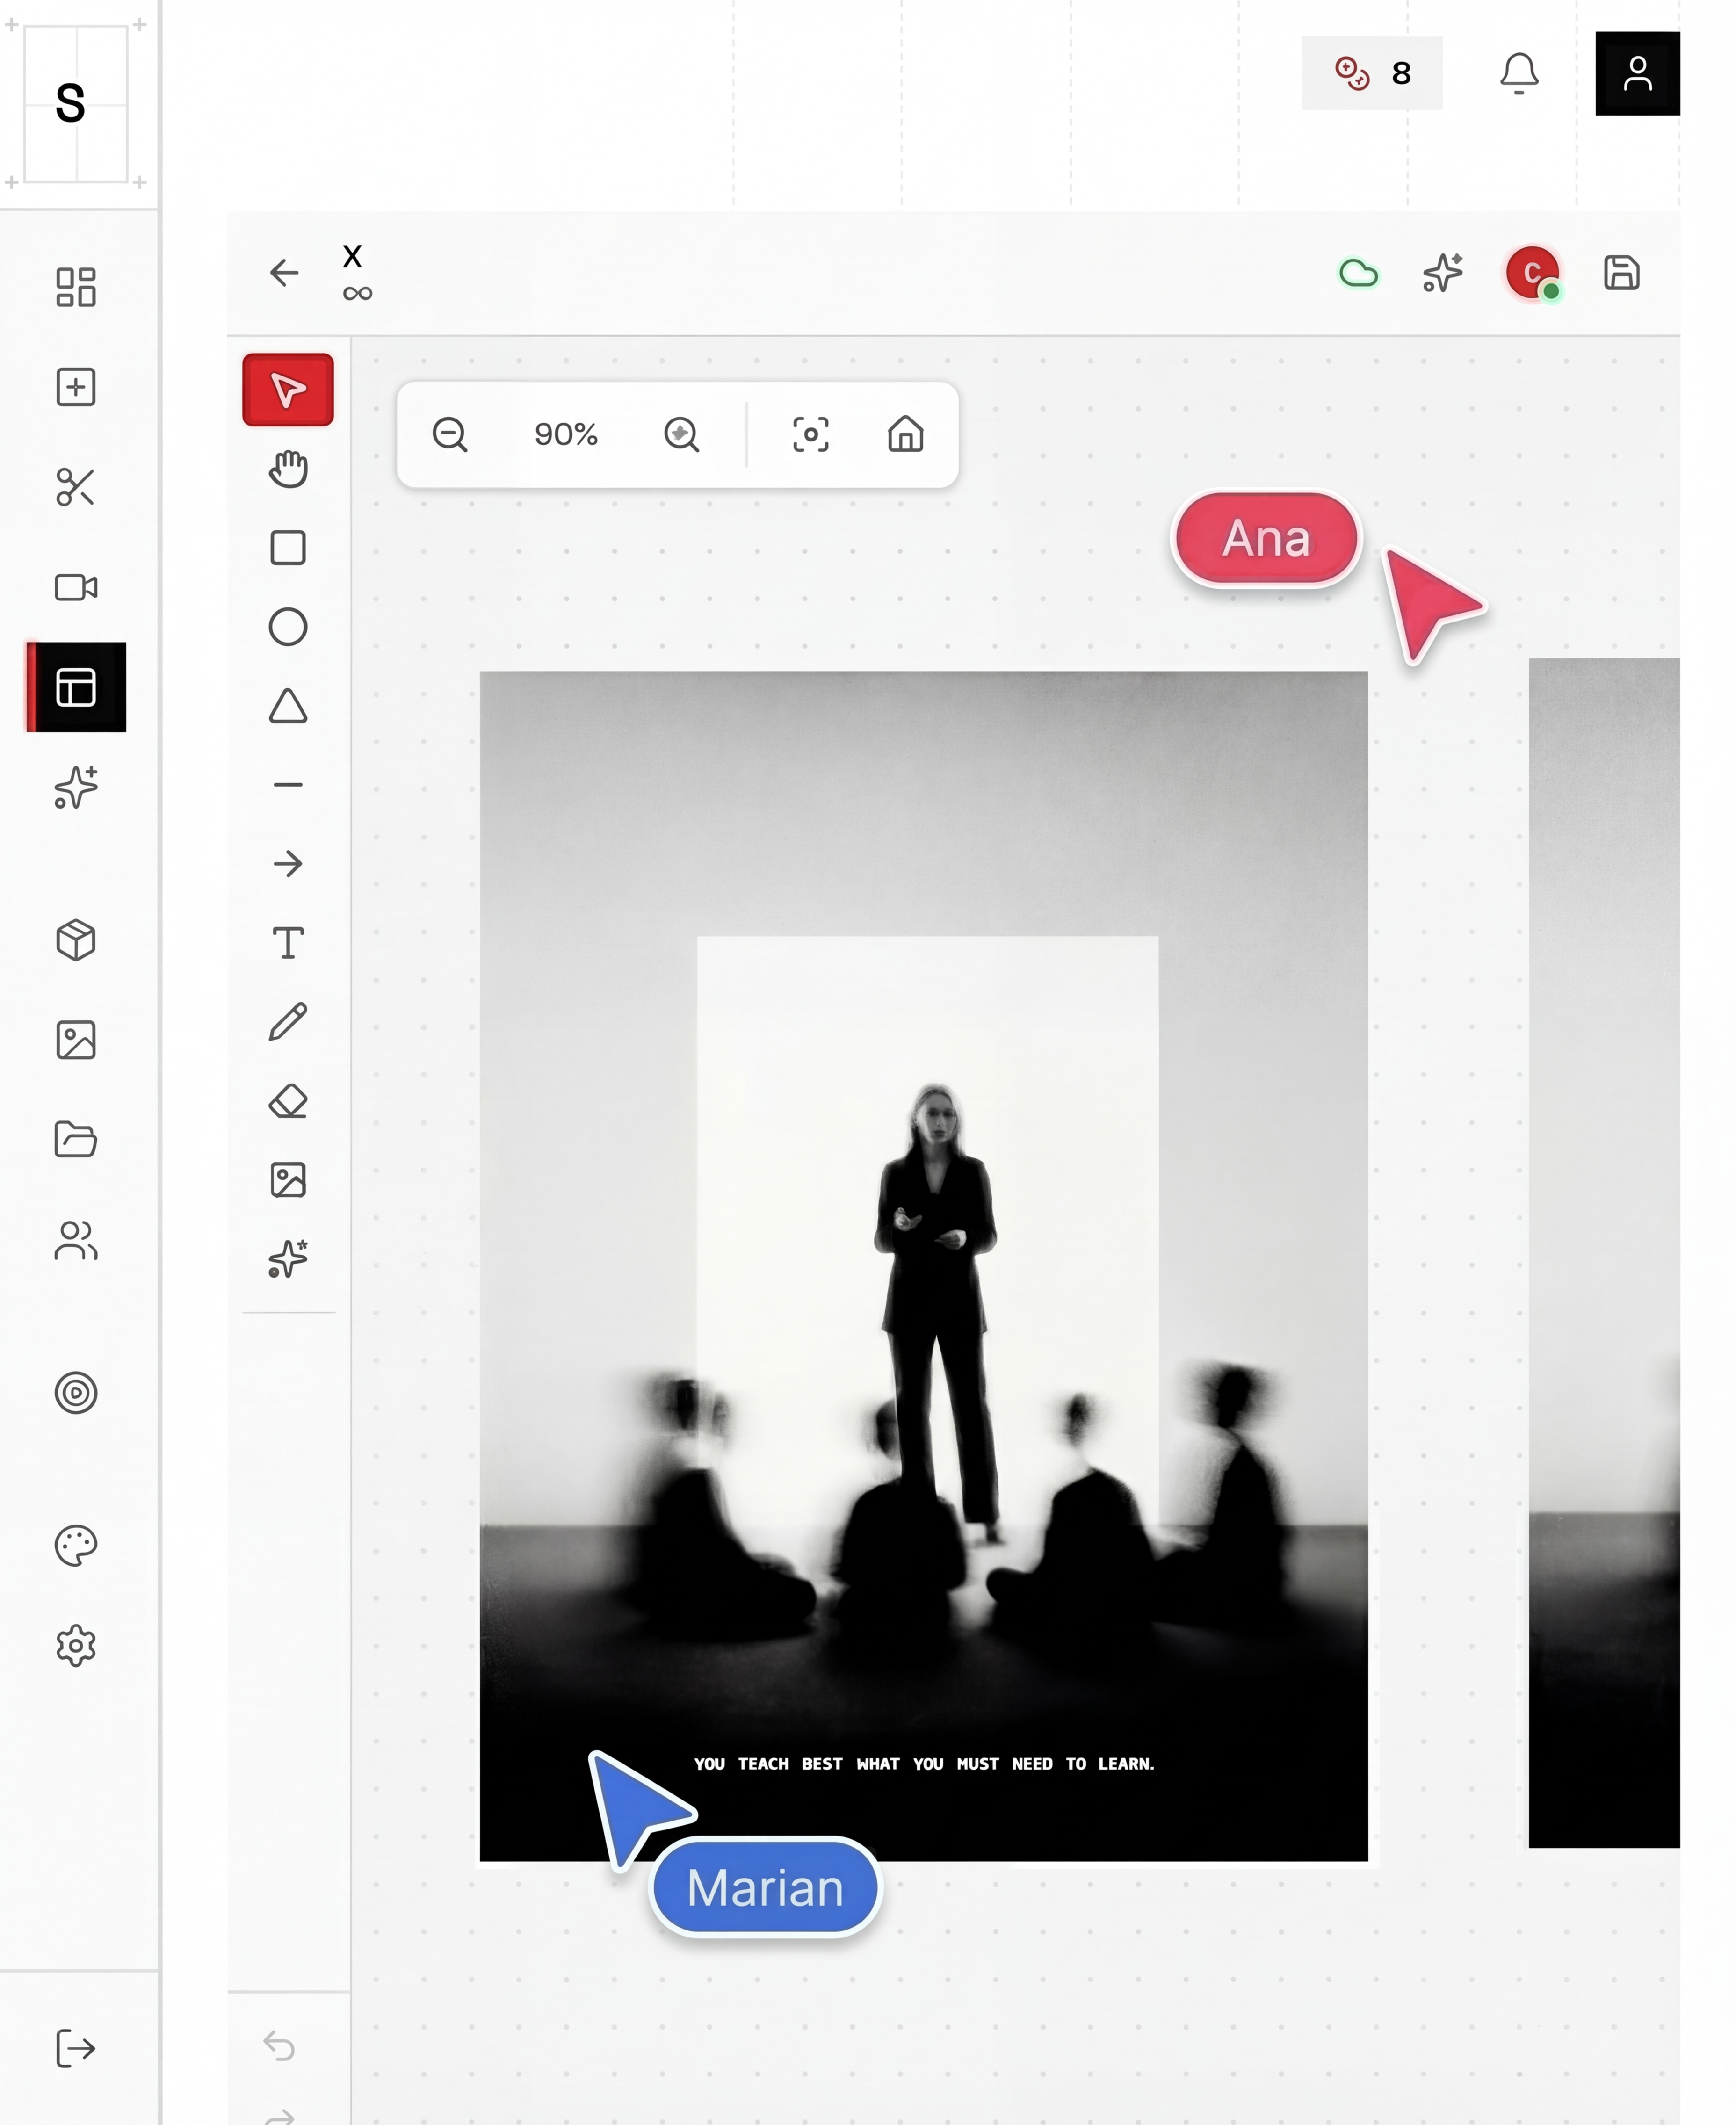Image resolution: width=1736 pixels, height=2125 pixels.
Task: Reset view with the home icon
Action: 906,435
